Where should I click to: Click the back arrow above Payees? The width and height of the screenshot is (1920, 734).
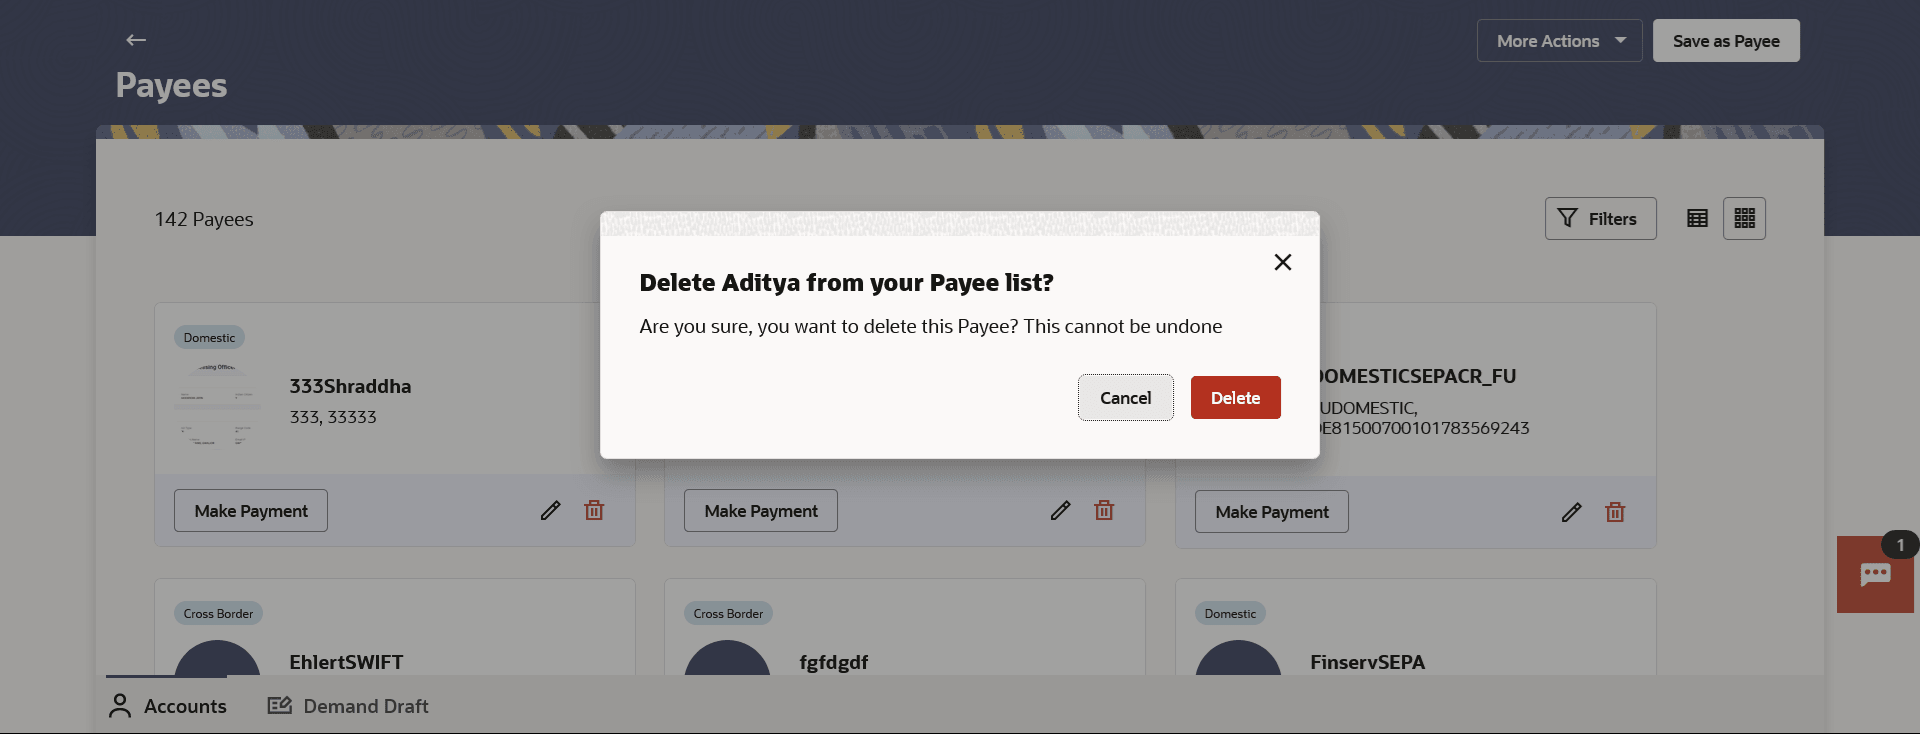pyautogui.click(x=136, y=40)
